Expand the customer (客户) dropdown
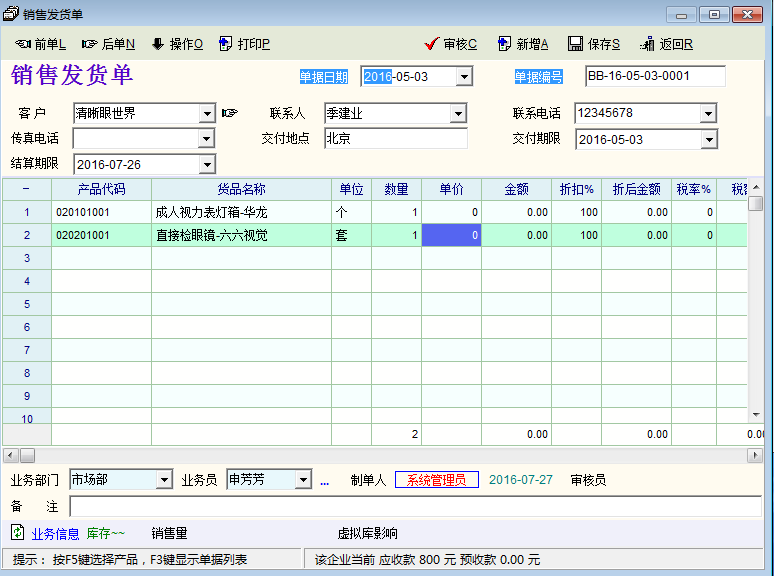 click(x=207, y=114)
